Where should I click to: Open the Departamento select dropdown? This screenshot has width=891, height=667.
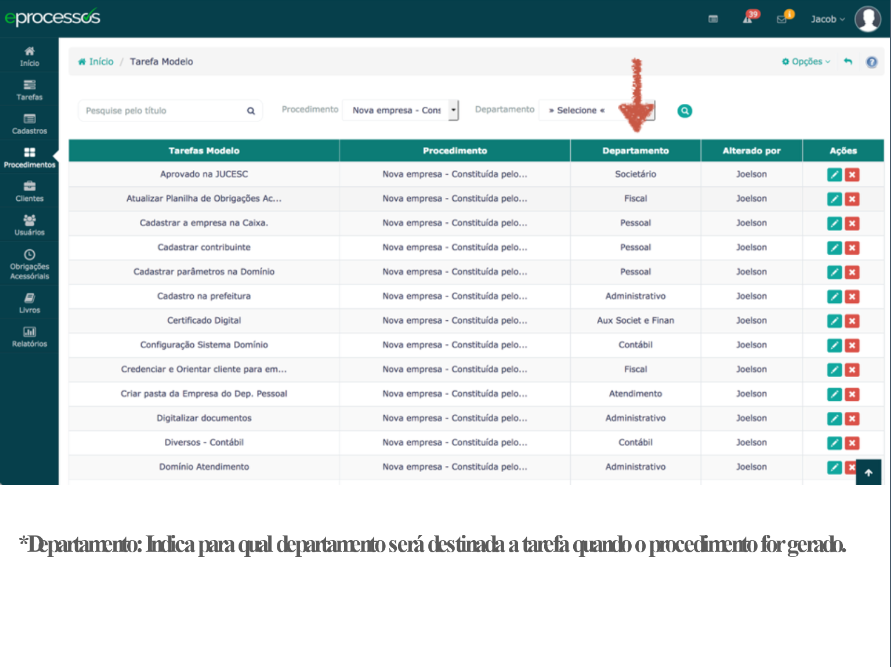point(596,111)
